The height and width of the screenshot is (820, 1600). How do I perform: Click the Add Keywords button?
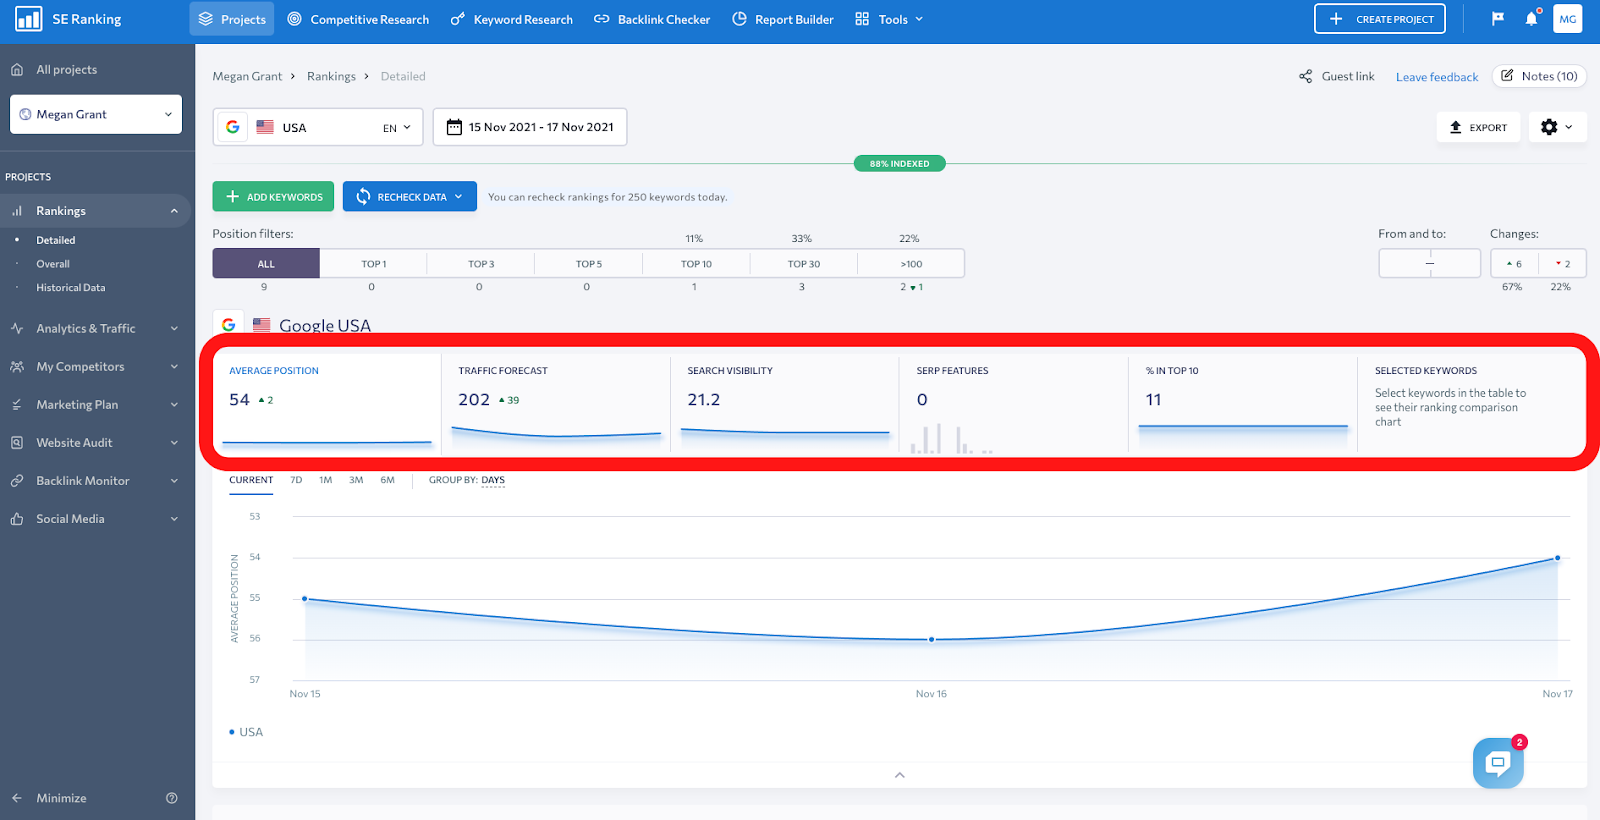coord(273,197)
